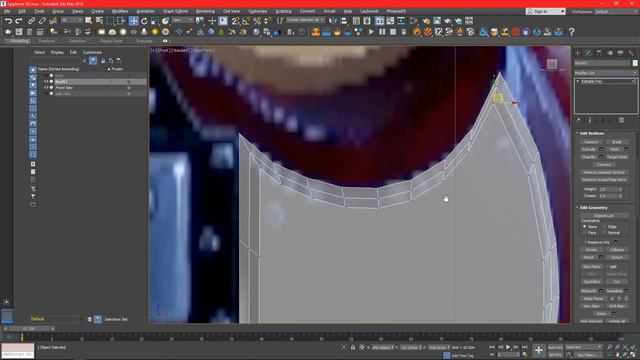Open the Utilities command panel tab
This screenshot has height=360, width=640.
631,53
